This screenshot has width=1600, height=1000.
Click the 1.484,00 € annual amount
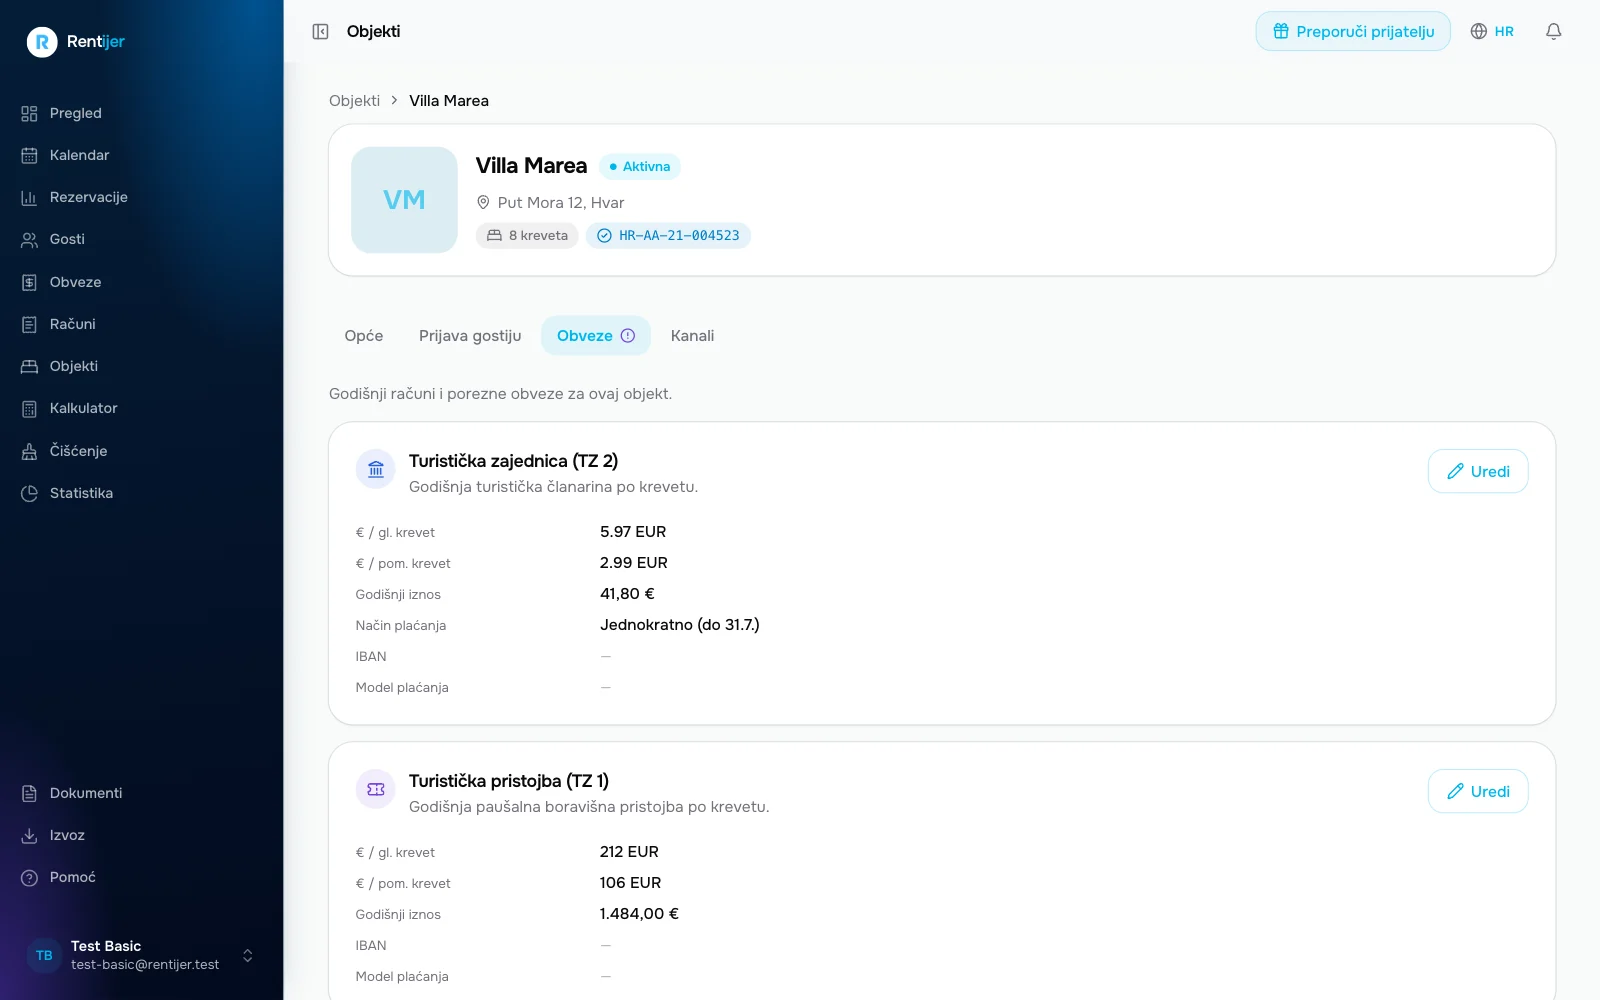coord(639,914)
